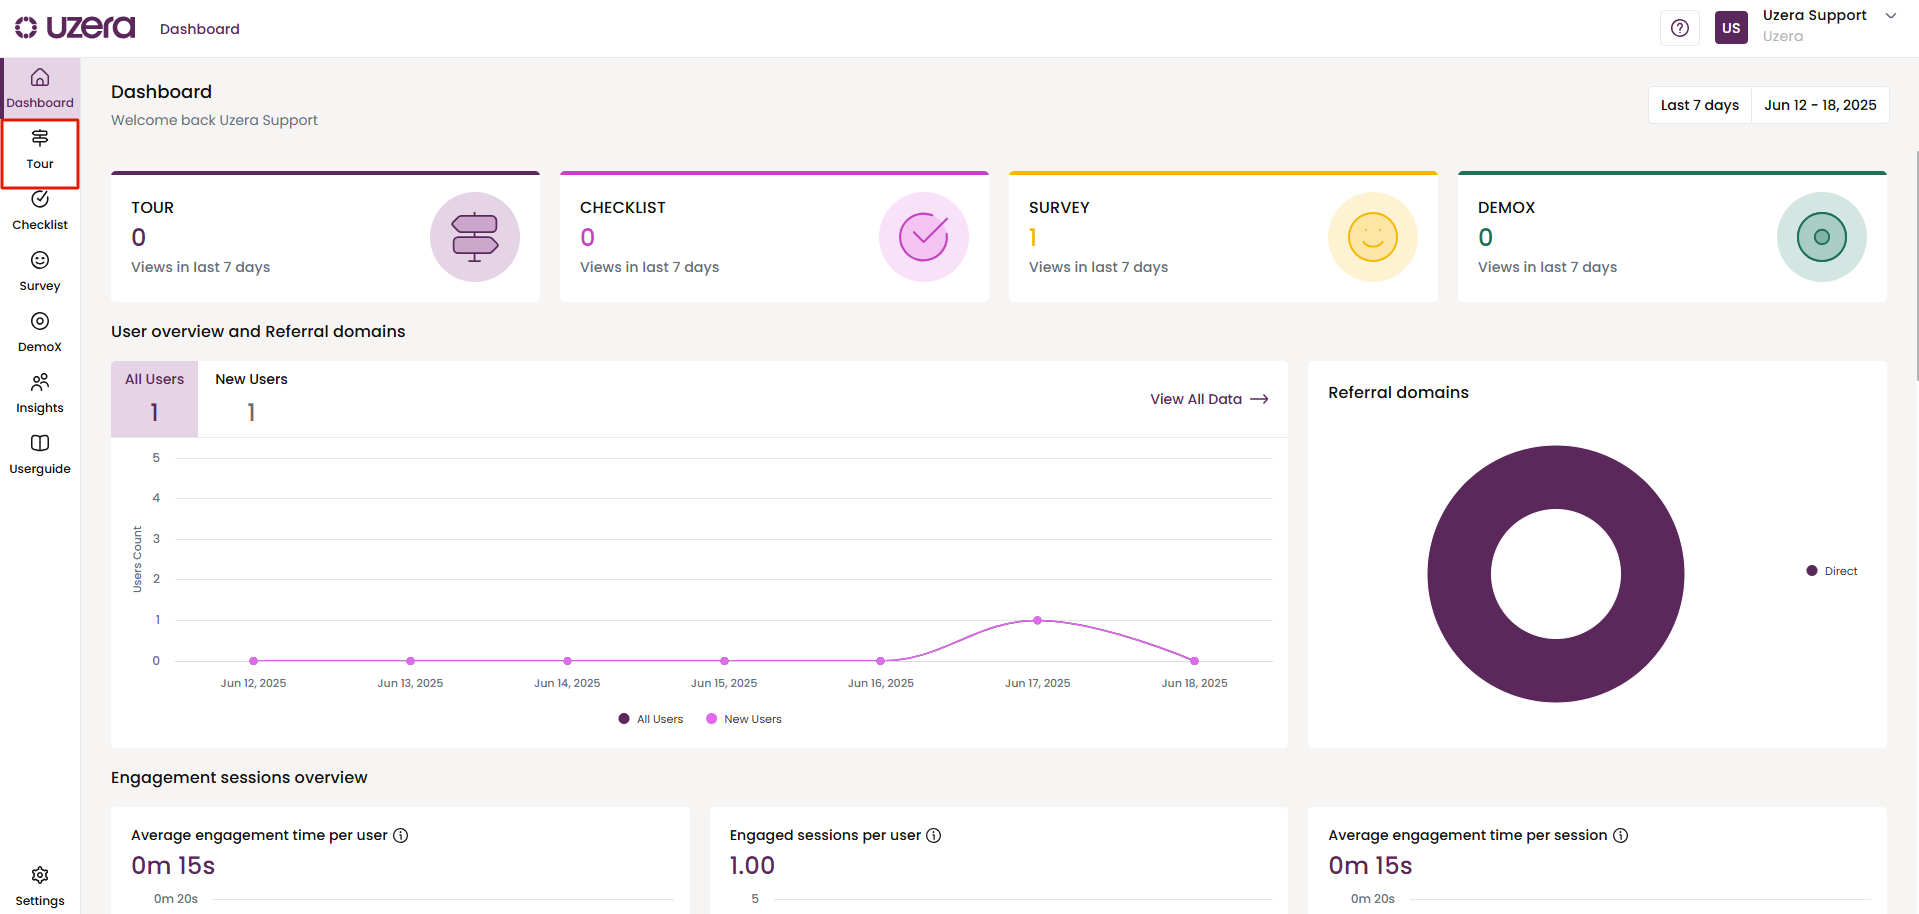1919x914 pixels.
Task: Toggle Direct legend in referral chart
Action: (x=1831, y=571)
